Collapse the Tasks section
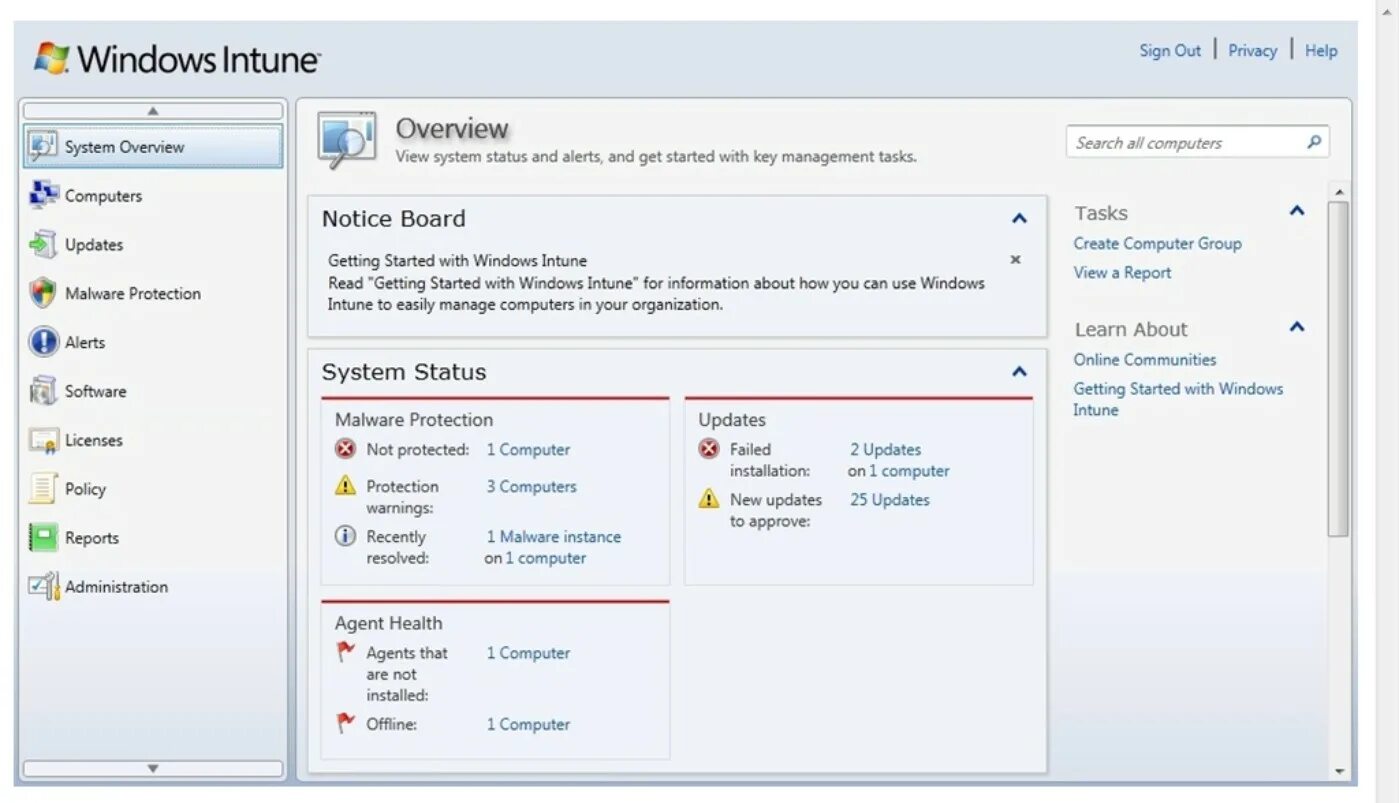 tap(1297, 211)
